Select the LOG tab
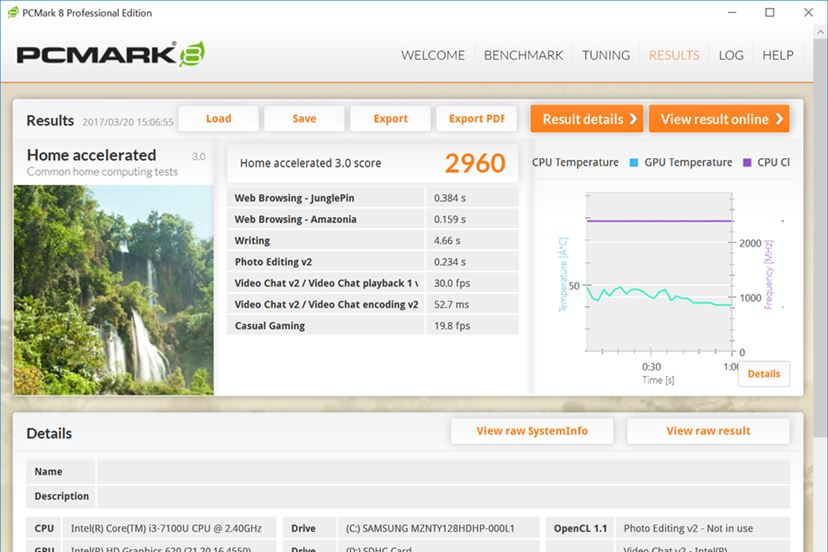The height and width of the screenshot is (552, 828). pos(731,55)
